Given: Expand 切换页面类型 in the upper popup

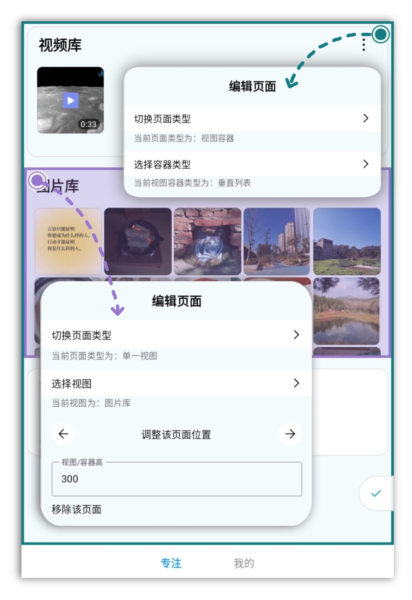Looking at the screenshot, I should click(x=366, y=118).
